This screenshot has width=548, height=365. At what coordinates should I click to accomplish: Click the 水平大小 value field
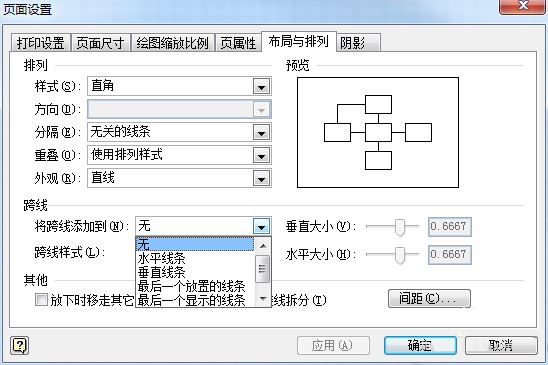(450, 255)
